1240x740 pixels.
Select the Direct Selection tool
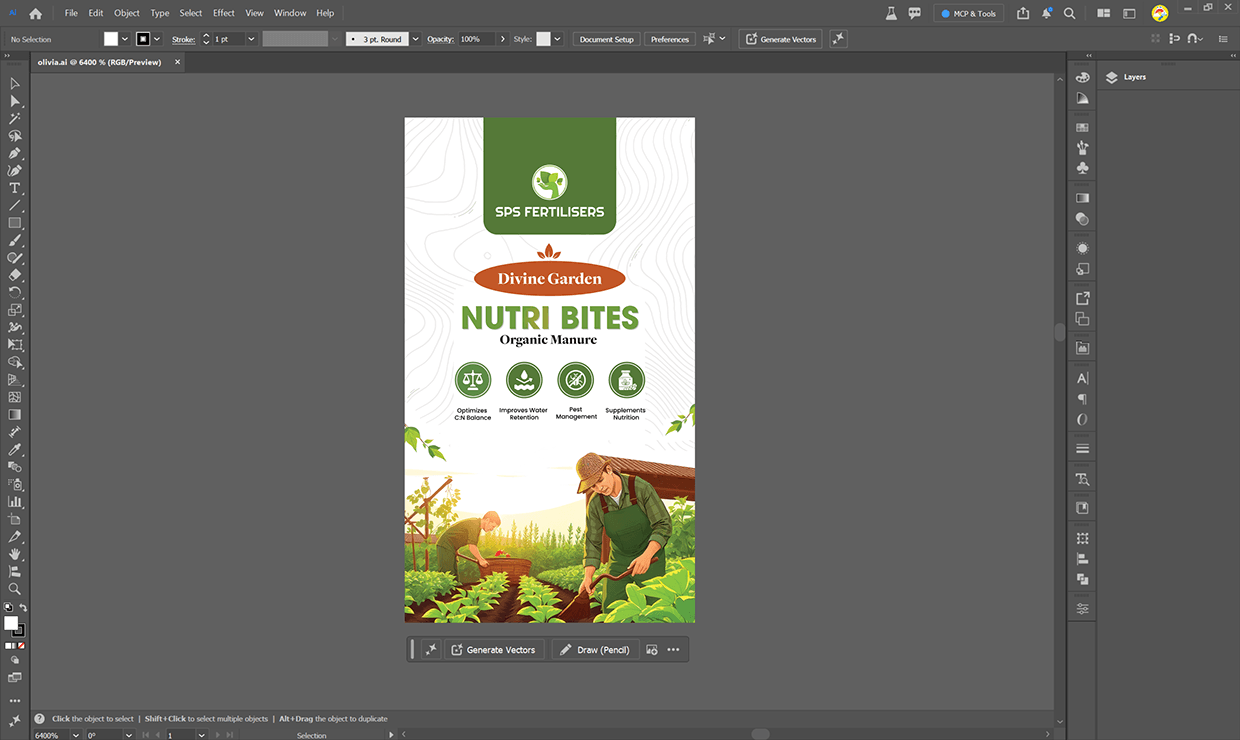click(x=15, y=101)
